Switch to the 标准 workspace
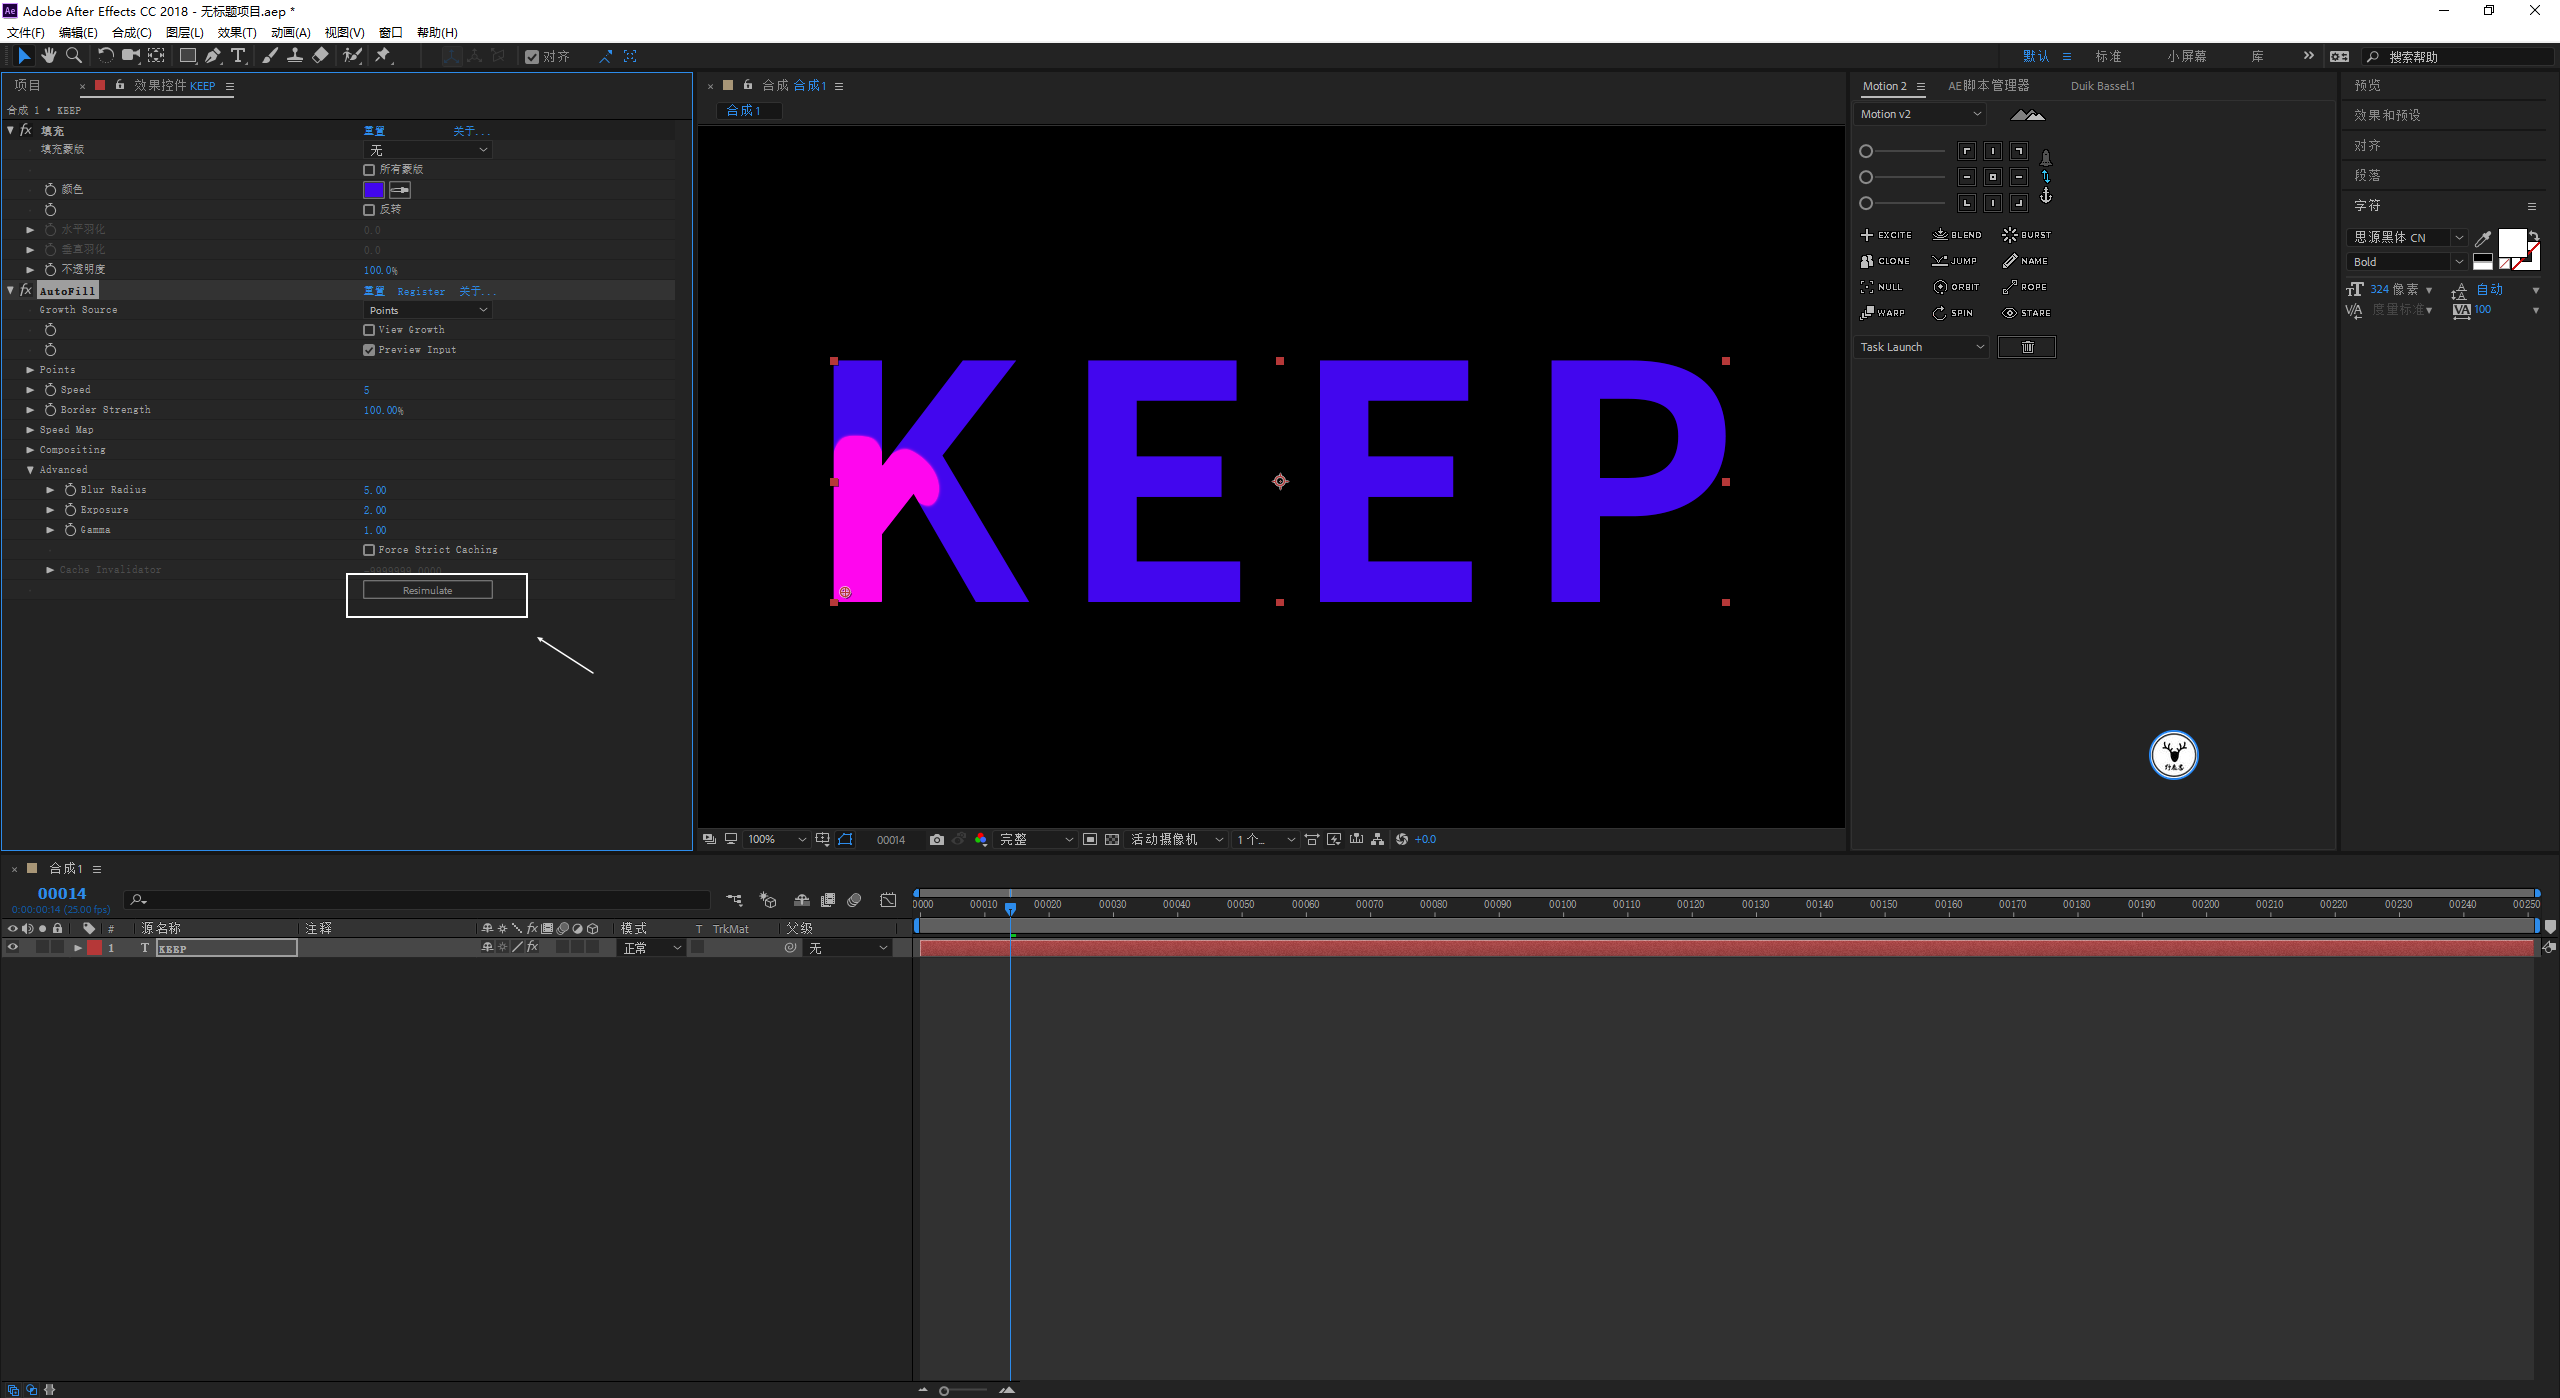The width and height of the screenshot is (2560, 1398). (x=2108, y=56)
